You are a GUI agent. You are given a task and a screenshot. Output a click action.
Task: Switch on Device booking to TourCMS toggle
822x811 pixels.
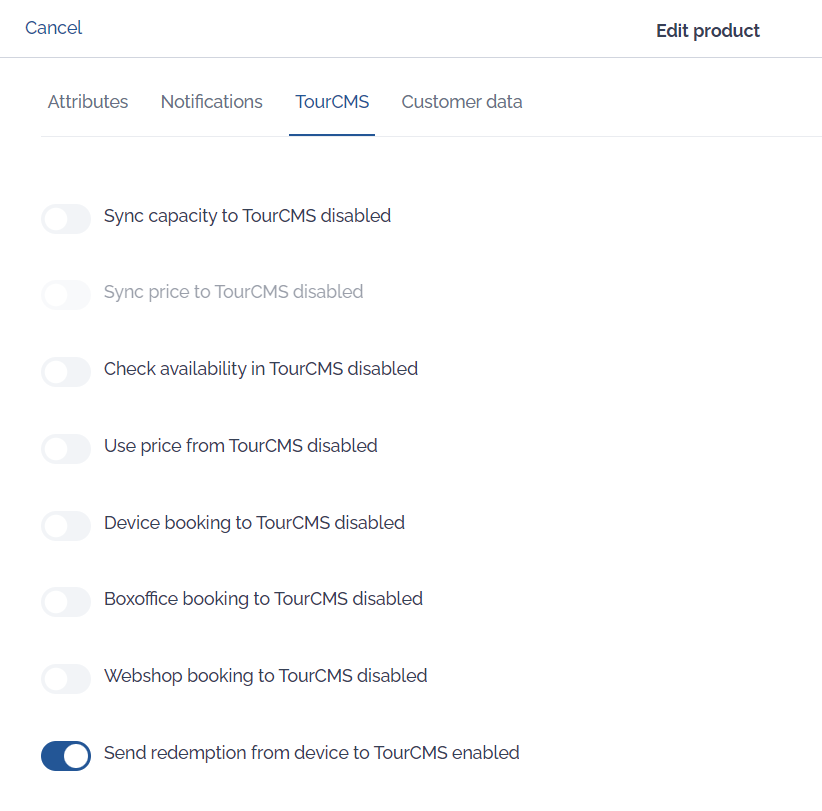tap(66, 526)
